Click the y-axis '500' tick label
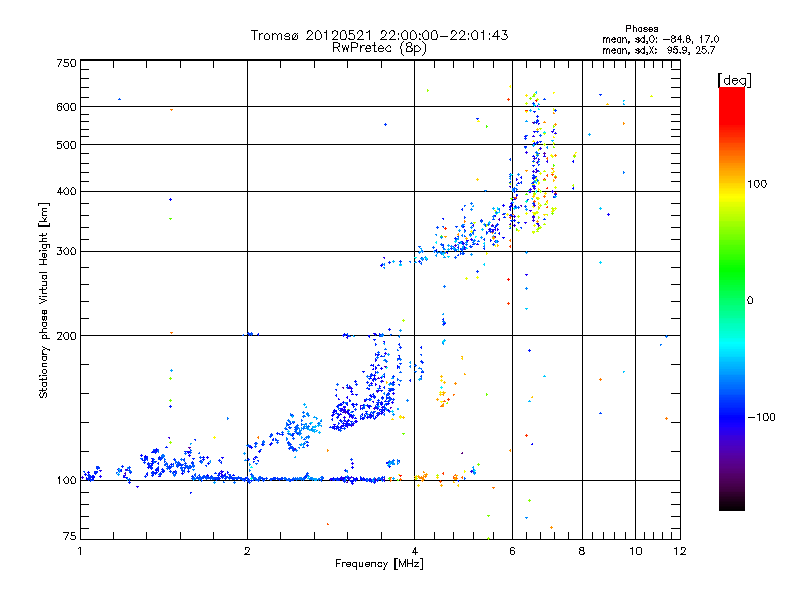The image size is (800, 600). [x=66, y=145]
